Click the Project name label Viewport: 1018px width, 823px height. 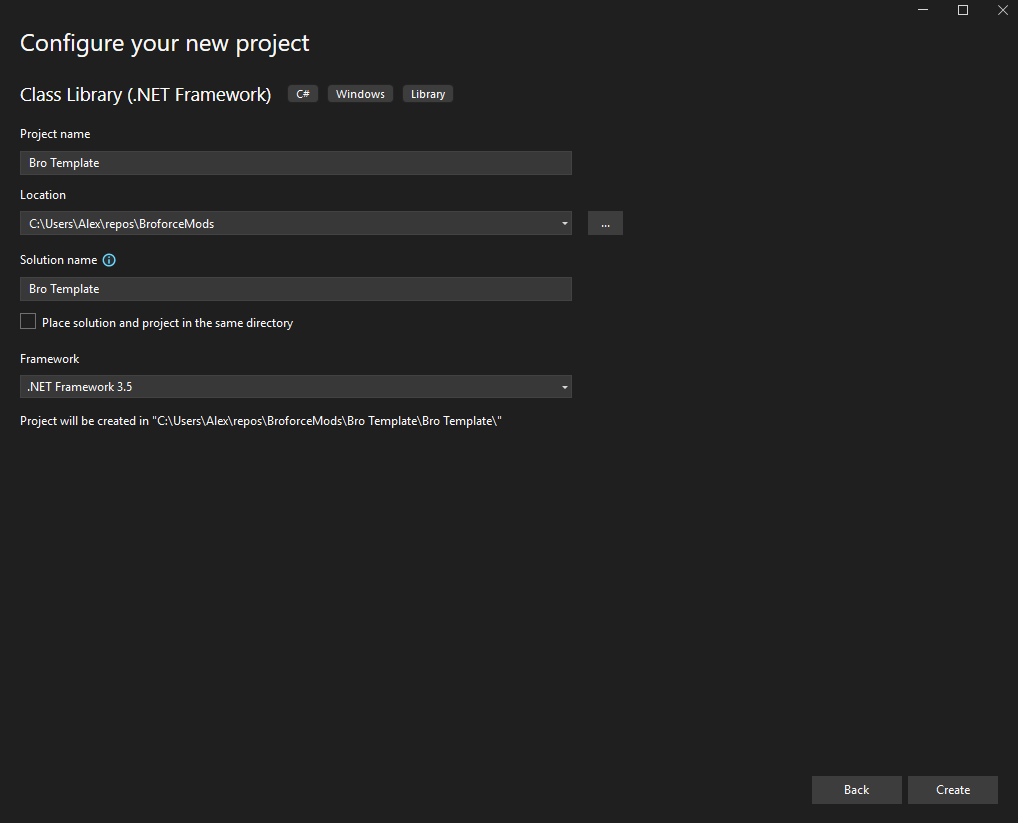(x=55, y=134)
